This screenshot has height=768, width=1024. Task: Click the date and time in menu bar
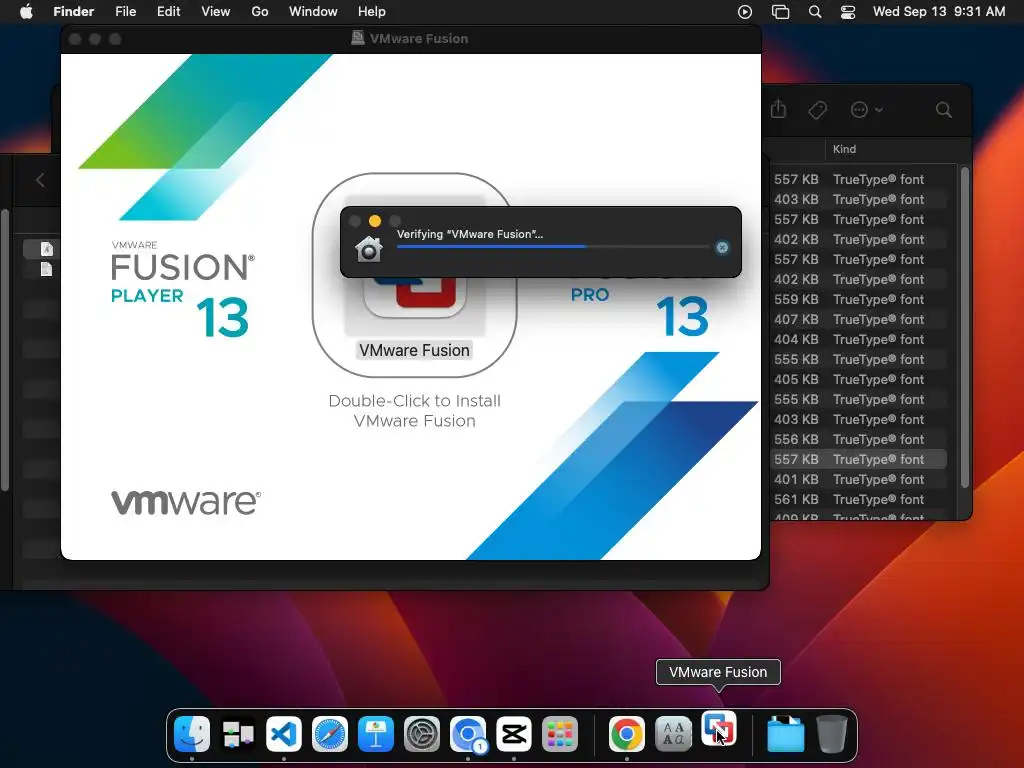[938, 12]
